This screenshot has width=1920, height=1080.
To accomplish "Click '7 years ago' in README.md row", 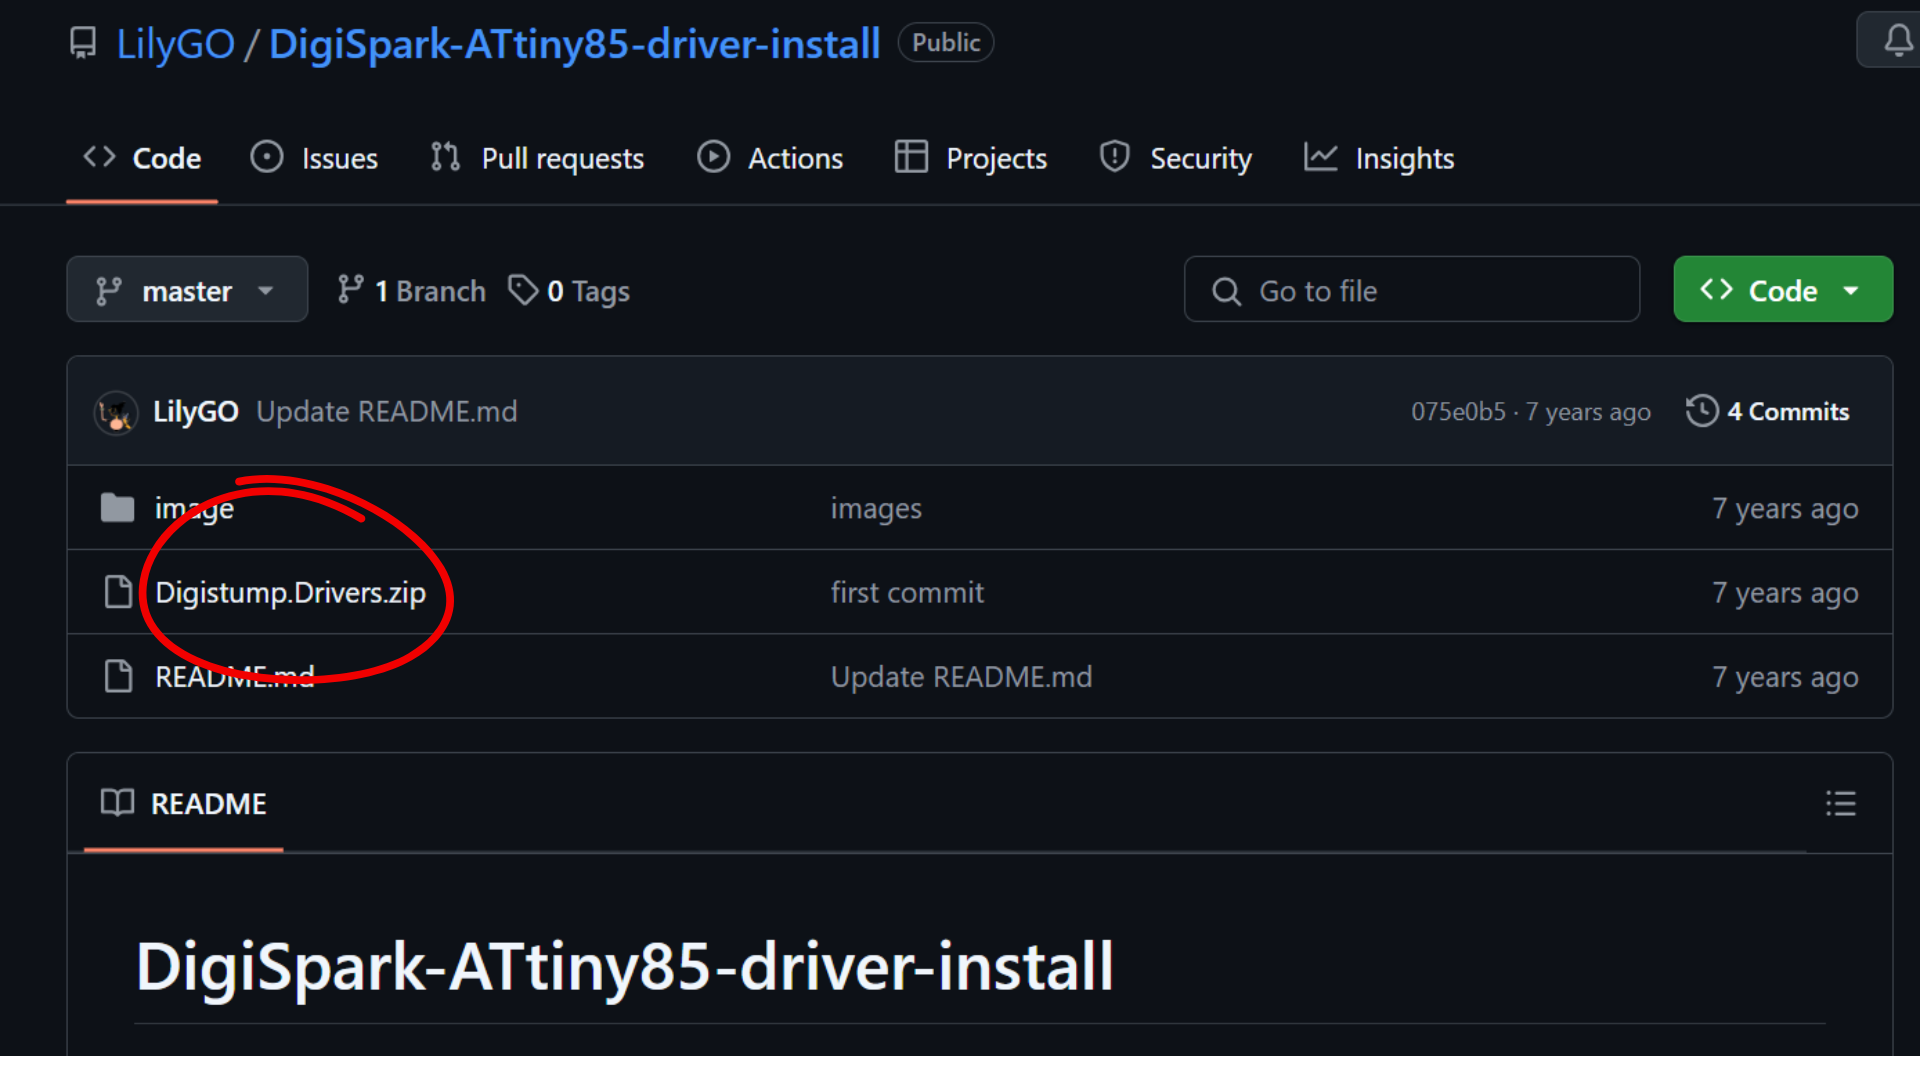I will tap(1785, 677).
